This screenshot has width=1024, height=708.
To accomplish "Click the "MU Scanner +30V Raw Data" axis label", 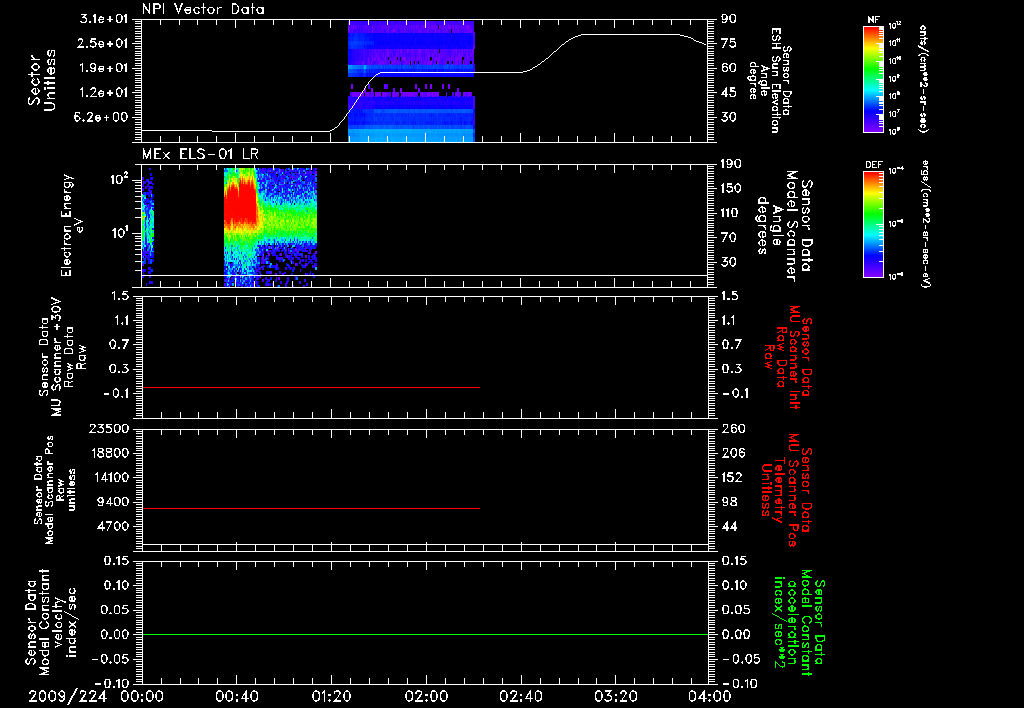I will (x=62, y=356).
